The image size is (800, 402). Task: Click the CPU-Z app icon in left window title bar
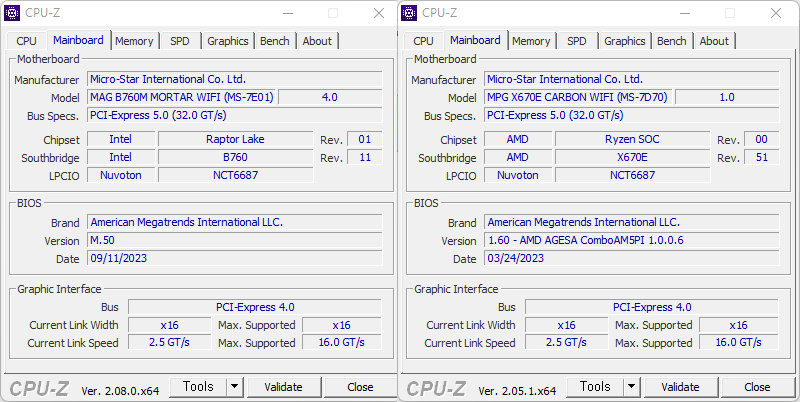point(12,13)
